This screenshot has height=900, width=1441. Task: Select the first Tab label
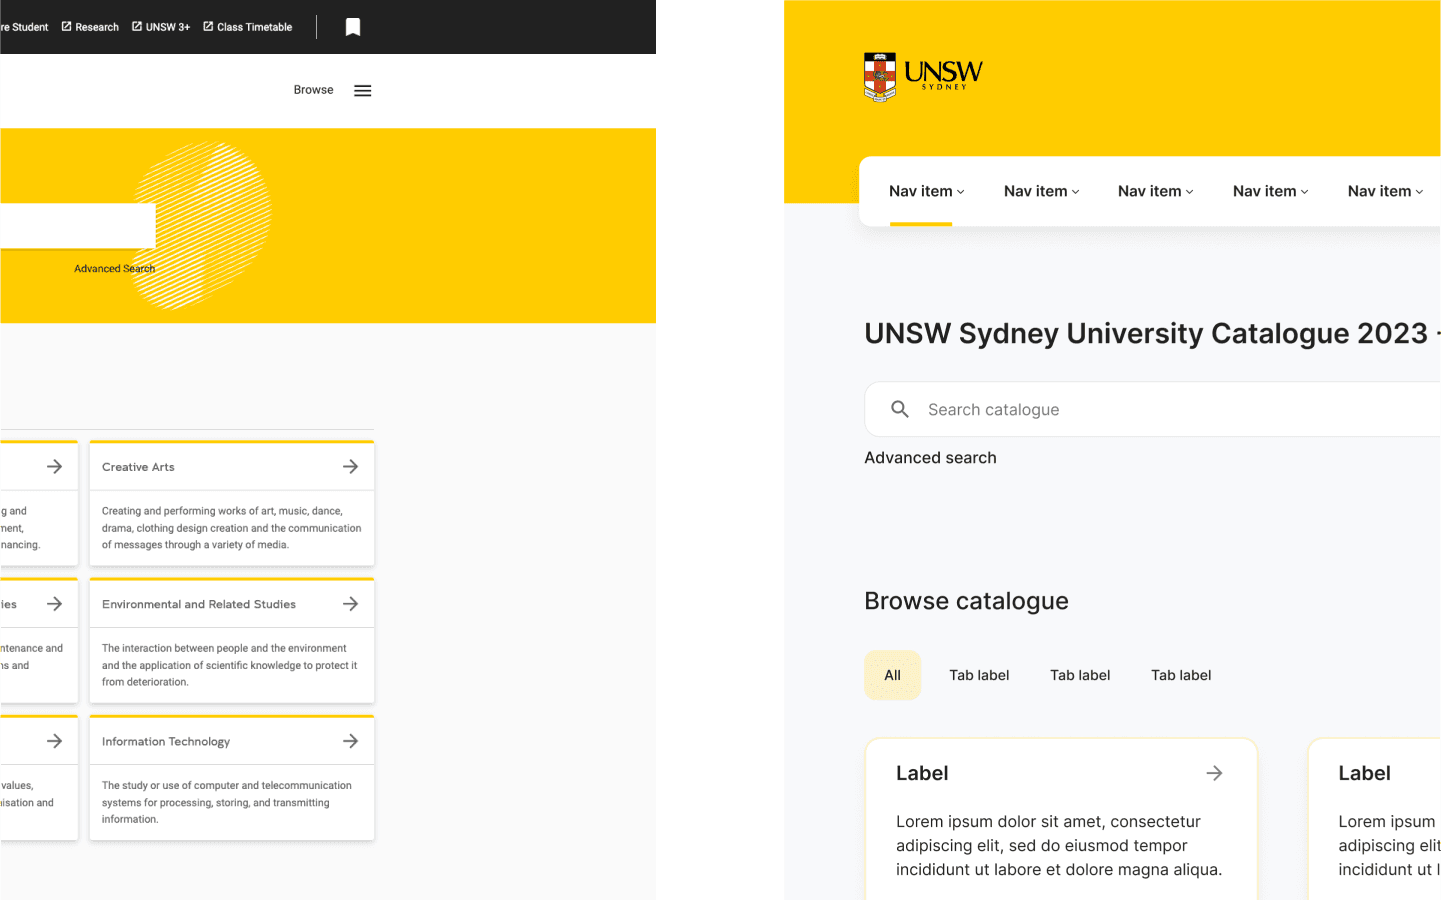[x=979, y=675]
